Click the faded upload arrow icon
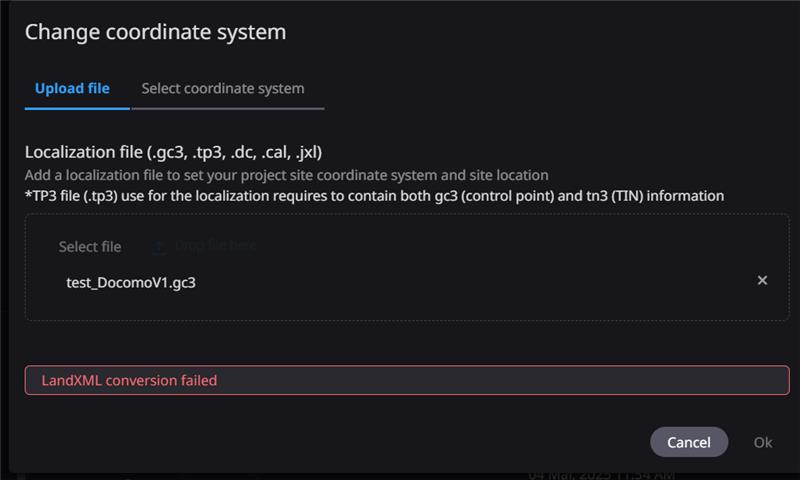Viewport: 800px width, 480px height. [159, 247]
